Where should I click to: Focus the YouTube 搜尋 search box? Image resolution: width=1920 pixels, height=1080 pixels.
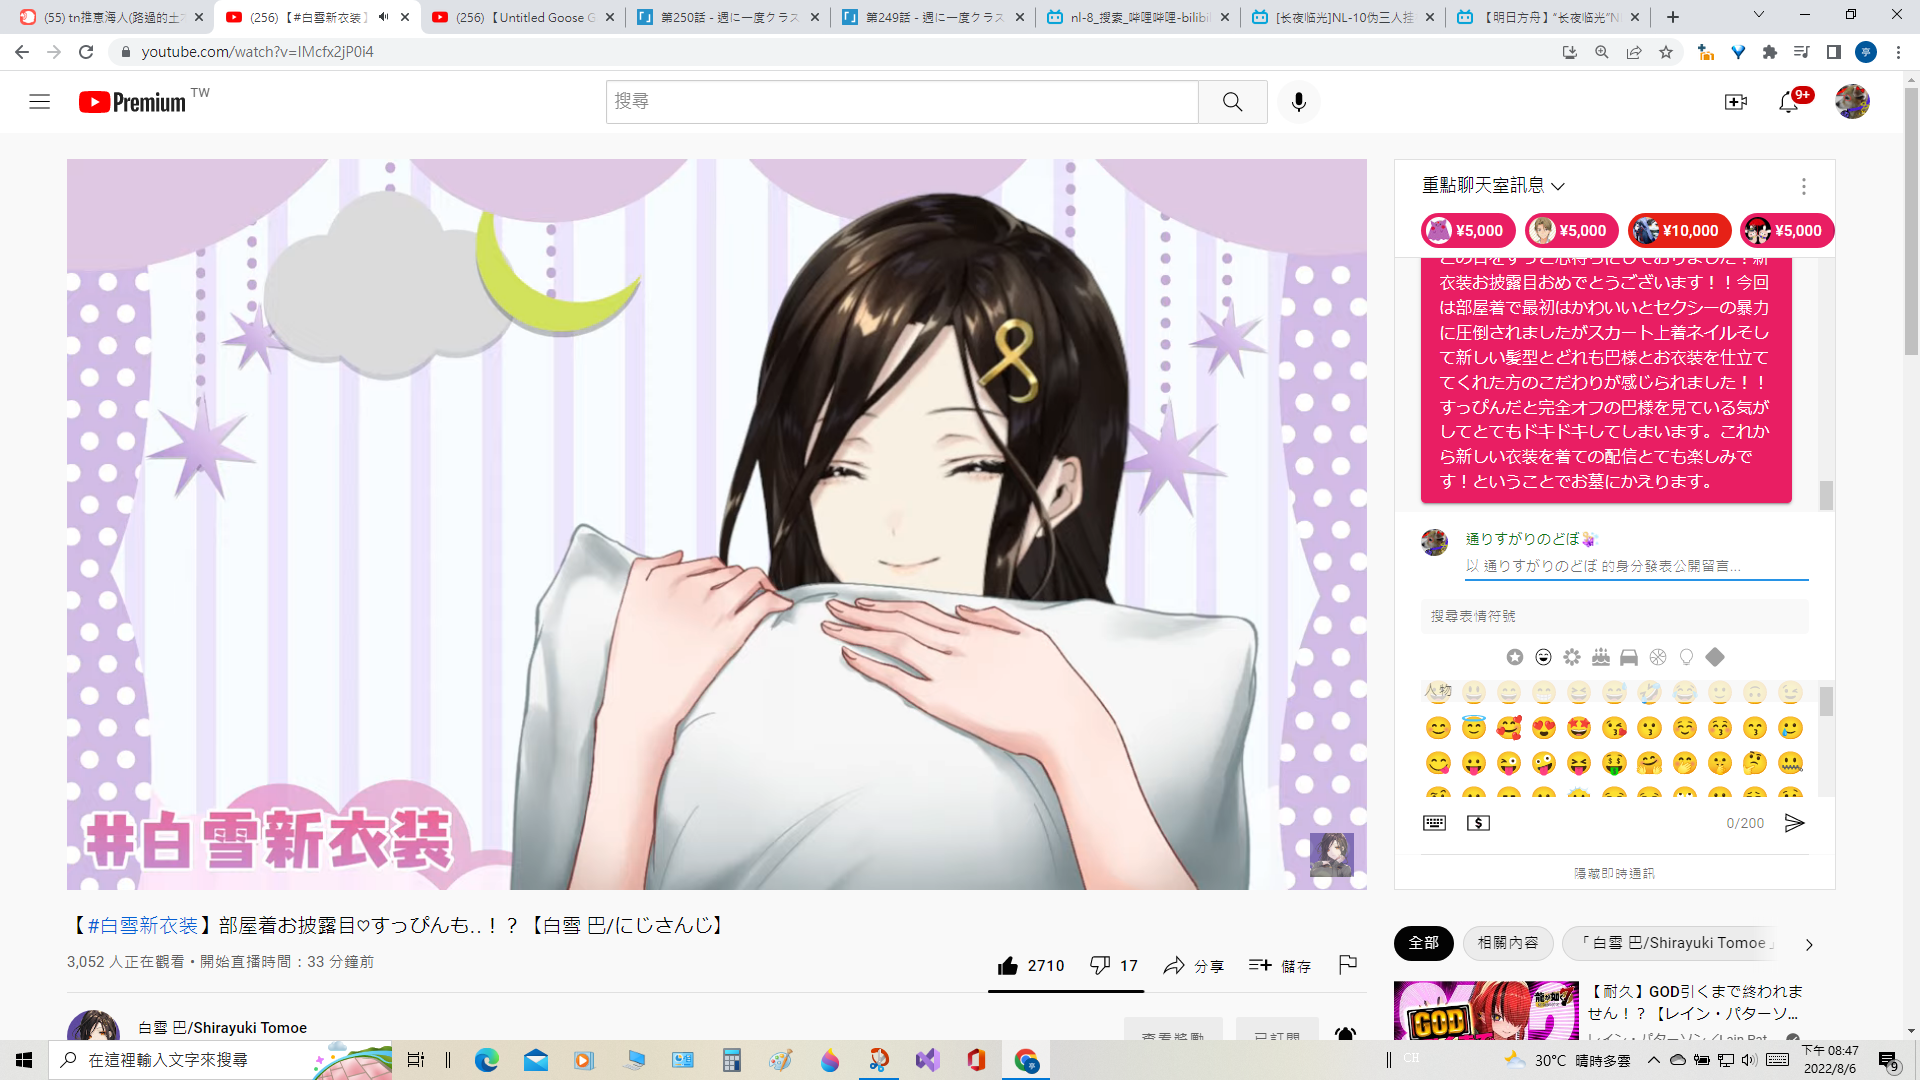point(902,102)
